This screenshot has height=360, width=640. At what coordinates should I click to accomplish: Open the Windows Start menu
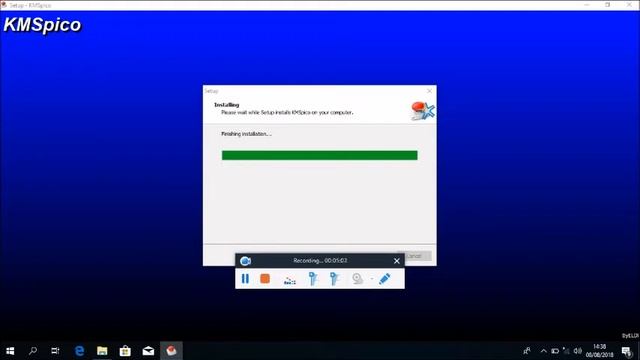coord(10,351)
